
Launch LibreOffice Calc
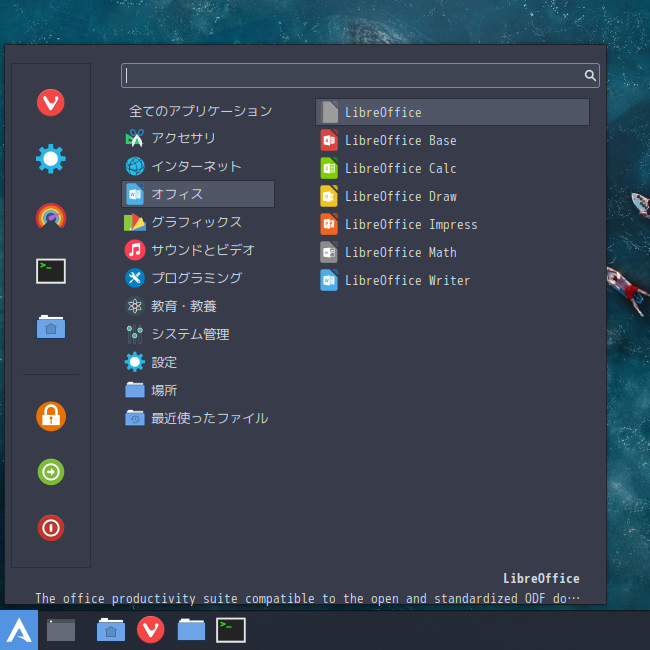pyautogui.click(x=452, y=168)
